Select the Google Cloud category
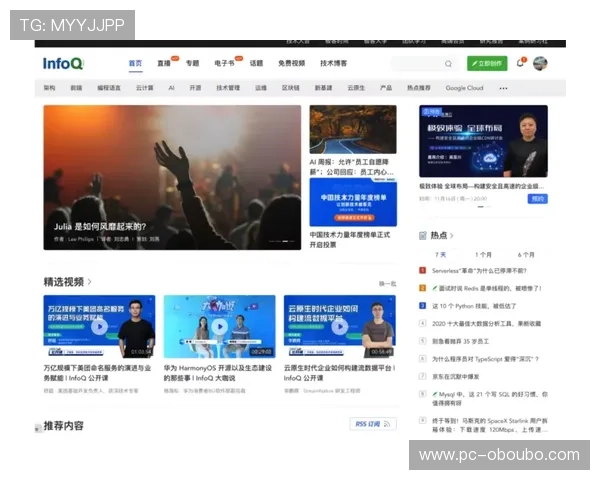This screenshot has height=480, width=600. click(464, 88)
